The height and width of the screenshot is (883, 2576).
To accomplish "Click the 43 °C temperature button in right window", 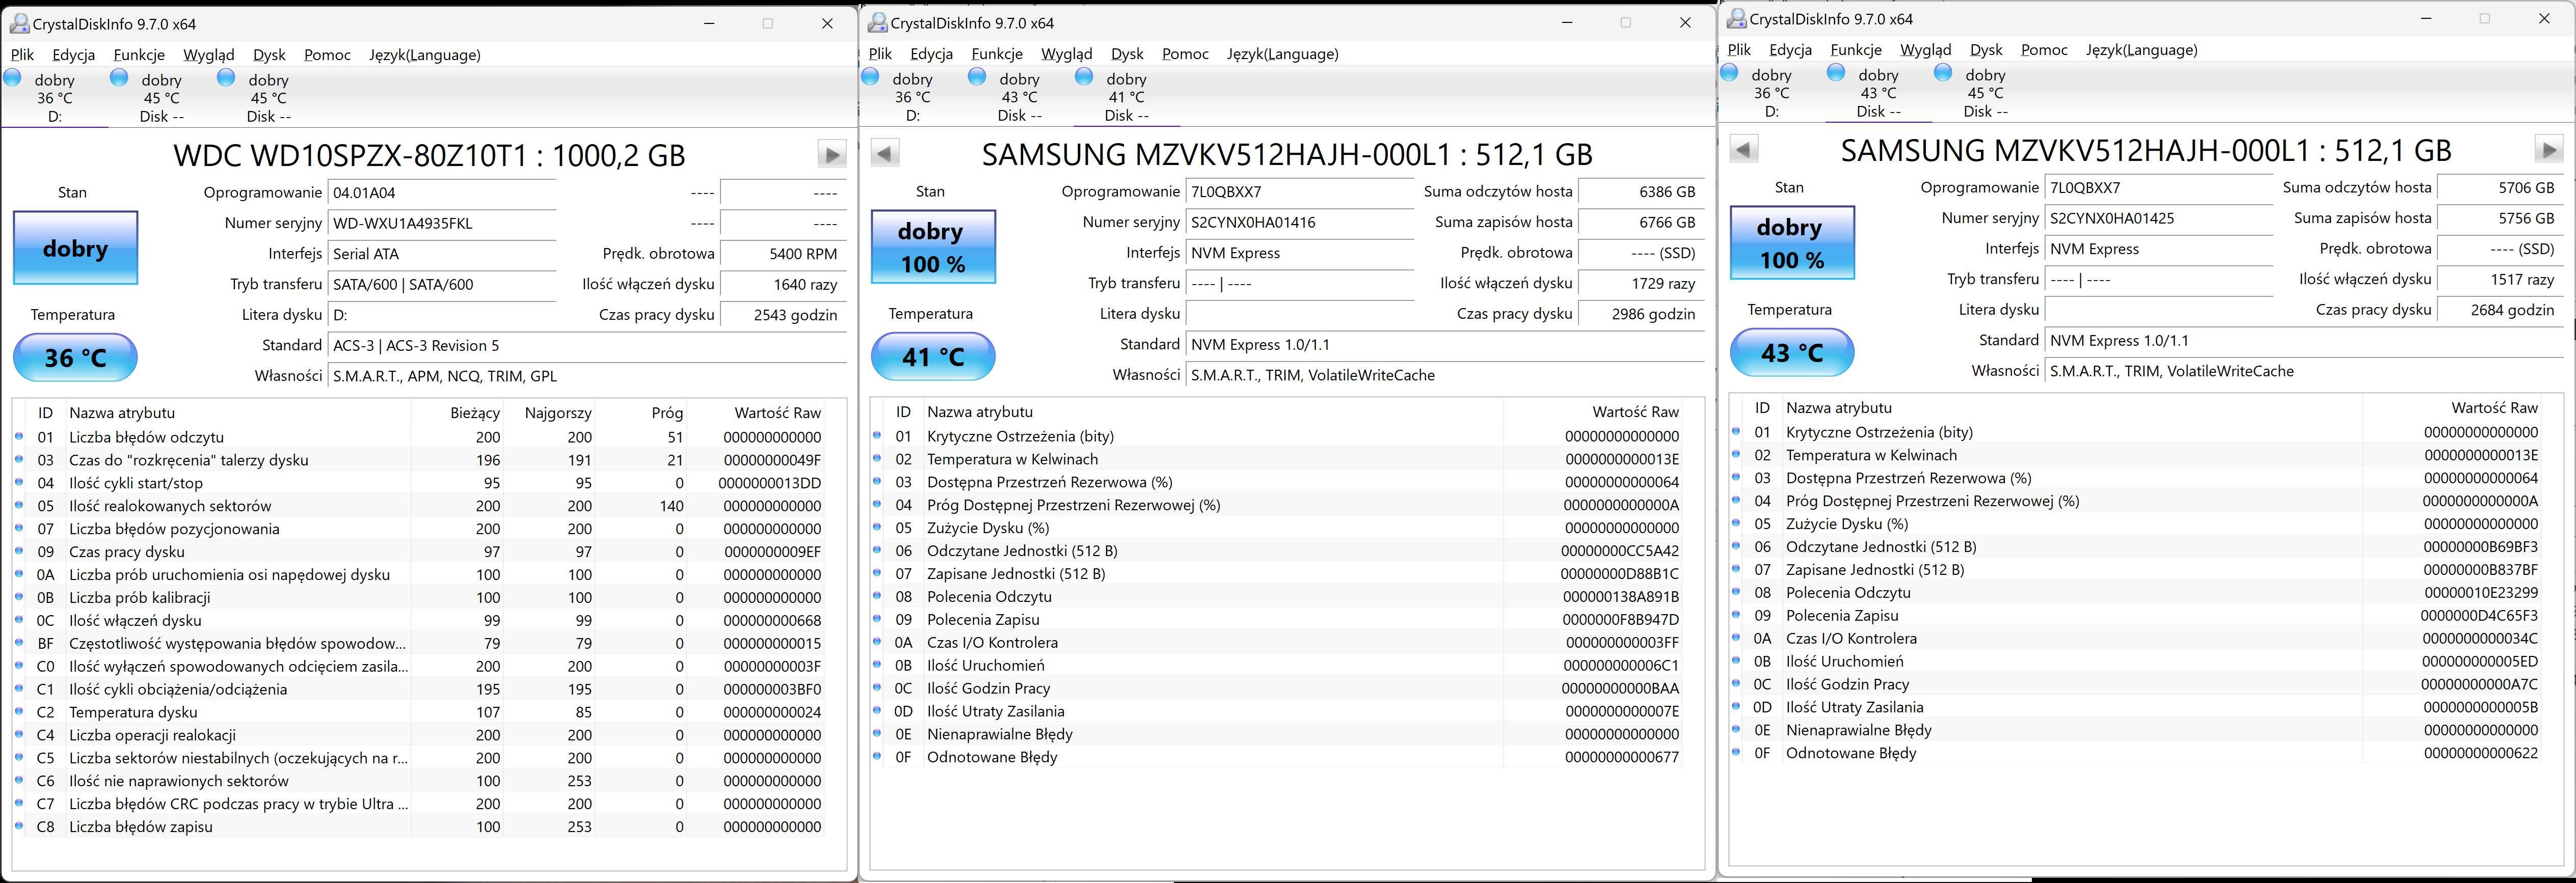I will point(1792,352).
